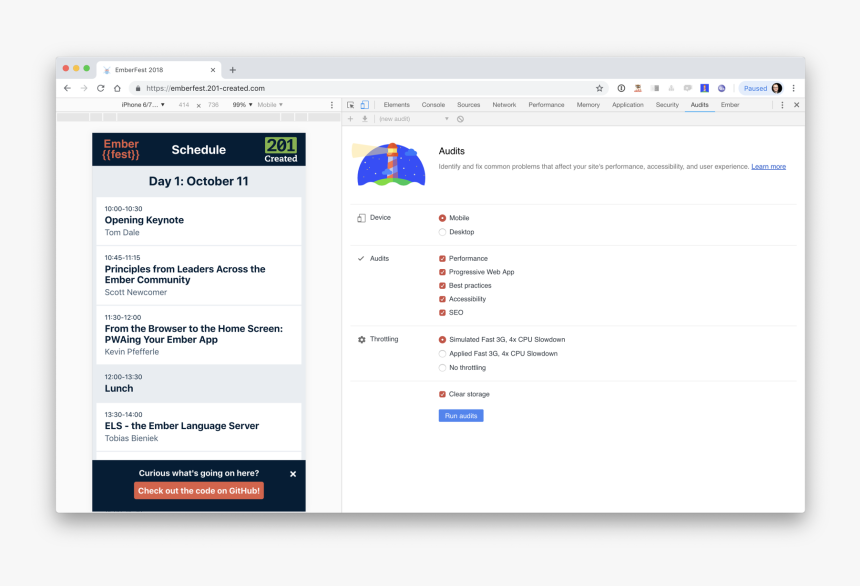Open device toolbar more options dots
Image resolution: width=860 pixels, height=586 pixels.
pos(331,105)
